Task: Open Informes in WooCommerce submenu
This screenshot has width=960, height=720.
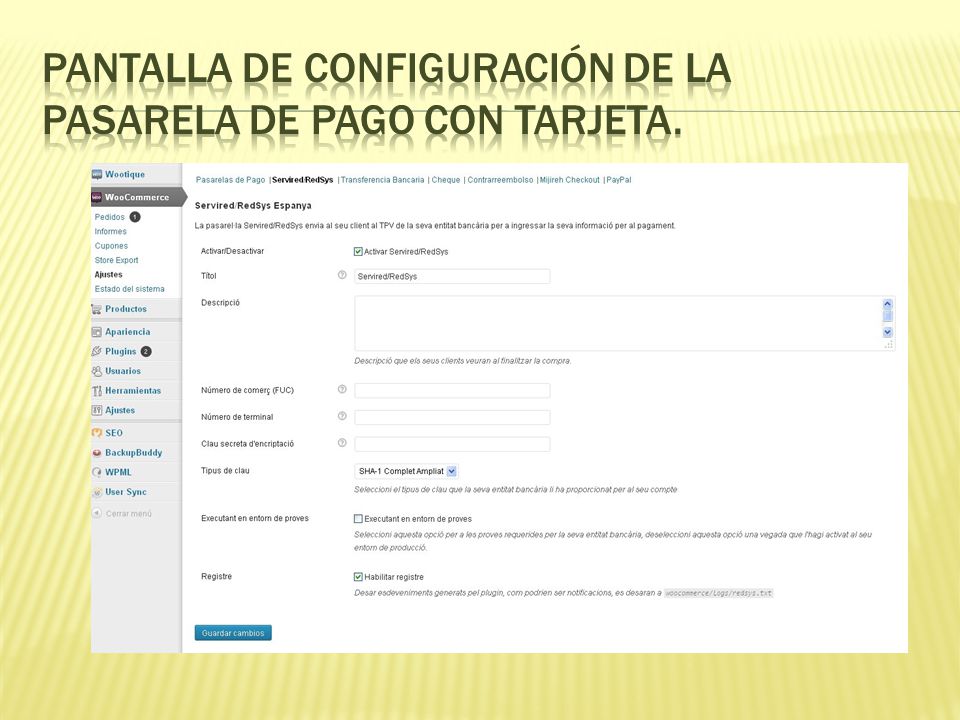Action: 110,231
